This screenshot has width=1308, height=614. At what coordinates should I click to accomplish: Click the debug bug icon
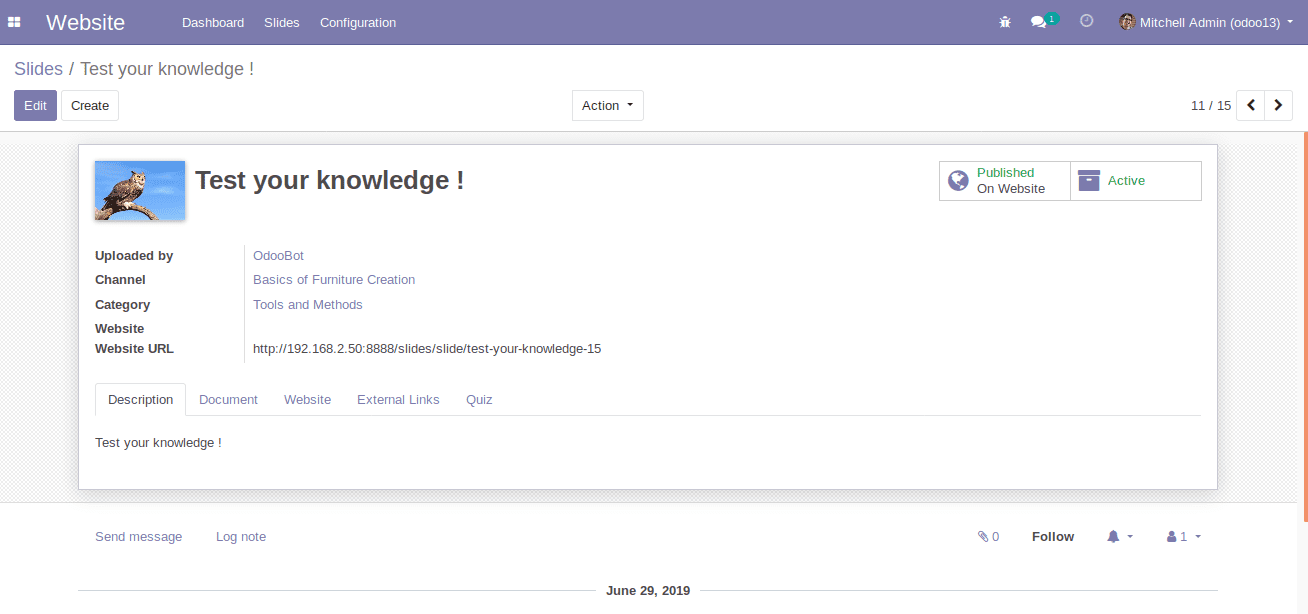(1005, 22)
